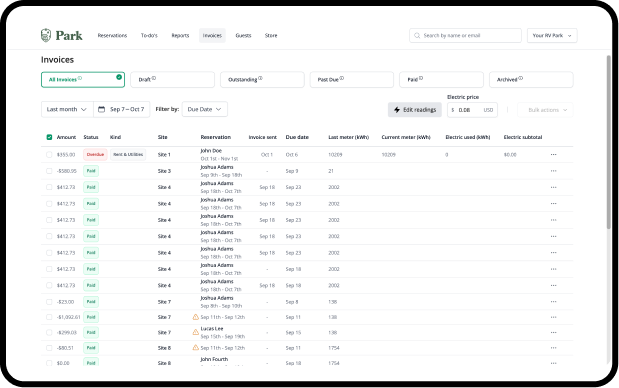The height and width of the screenshot is (388, 619).
Task: Check the box for -$80.51 invoice
Action: pos(49,348)
